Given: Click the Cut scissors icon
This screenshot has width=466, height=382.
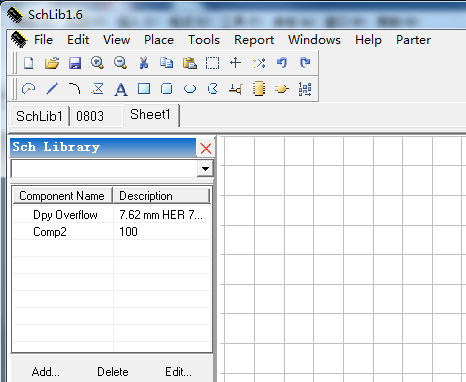Looking at the screenshot, I should [144, 63].
